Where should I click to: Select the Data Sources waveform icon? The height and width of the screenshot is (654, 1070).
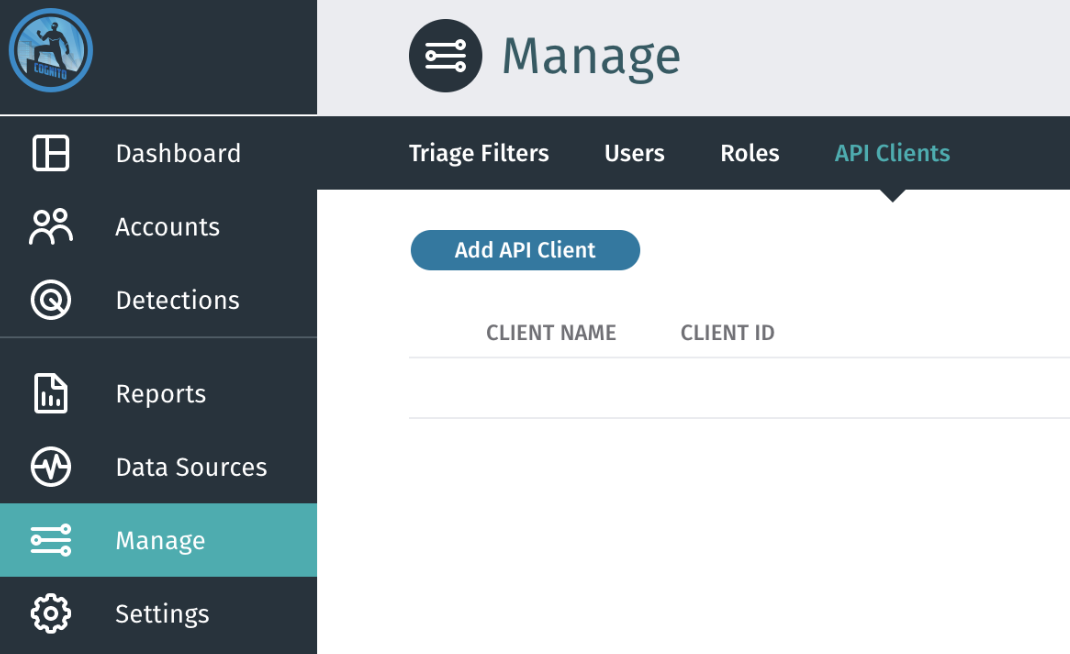(49, 466)
